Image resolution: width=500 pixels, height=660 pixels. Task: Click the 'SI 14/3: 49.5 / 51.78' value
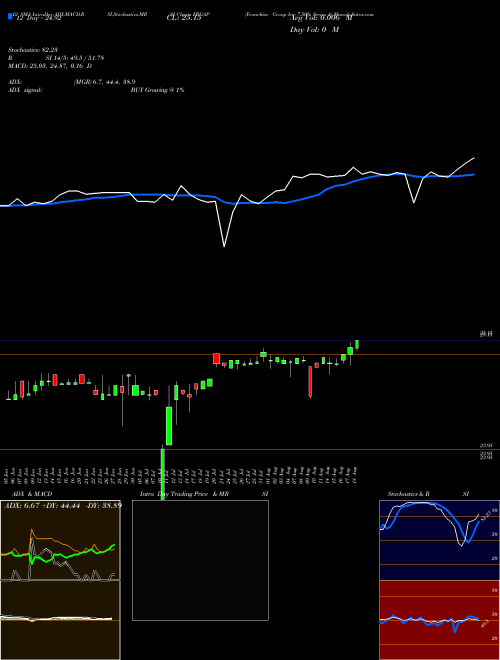[75, 58]
